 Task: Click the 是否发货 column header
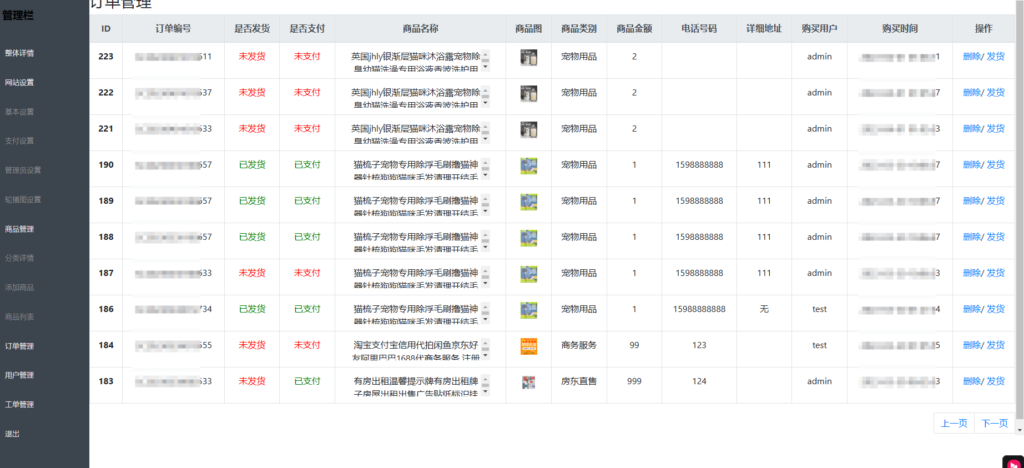[x=252, y=29]
